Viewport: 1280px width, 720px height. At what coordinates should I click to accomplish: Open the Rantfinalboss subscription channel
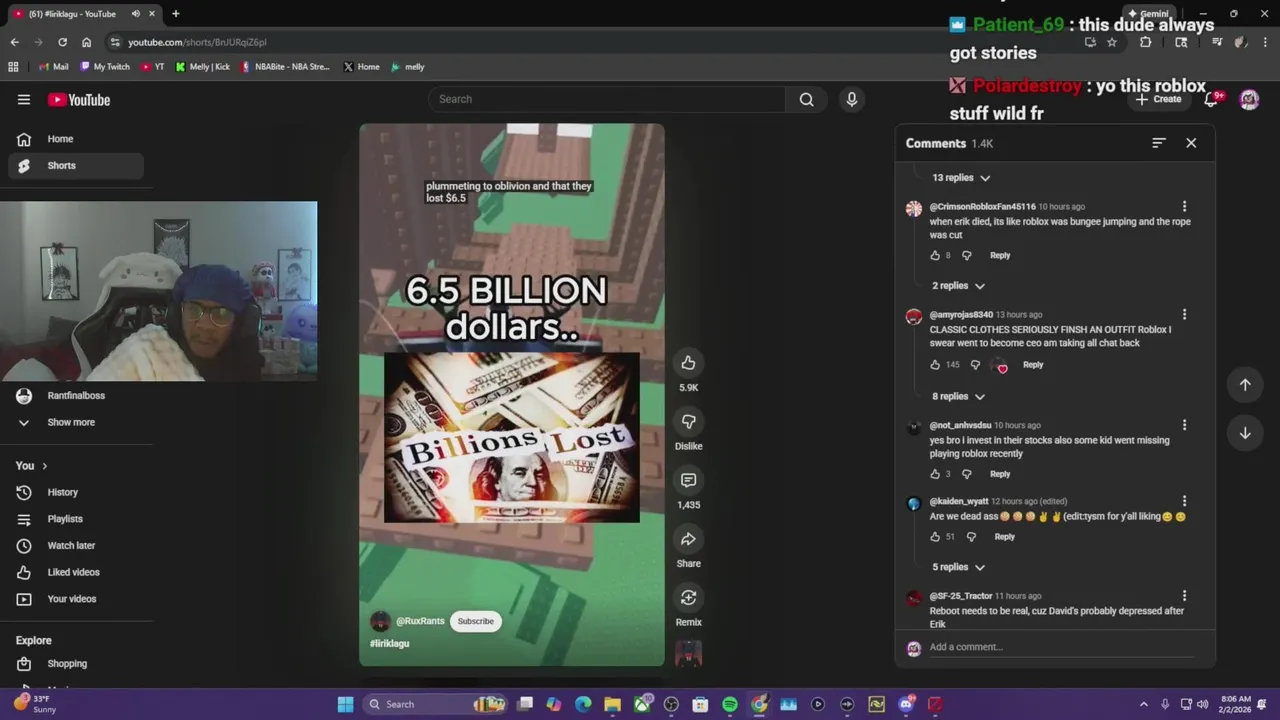(76, 396)
